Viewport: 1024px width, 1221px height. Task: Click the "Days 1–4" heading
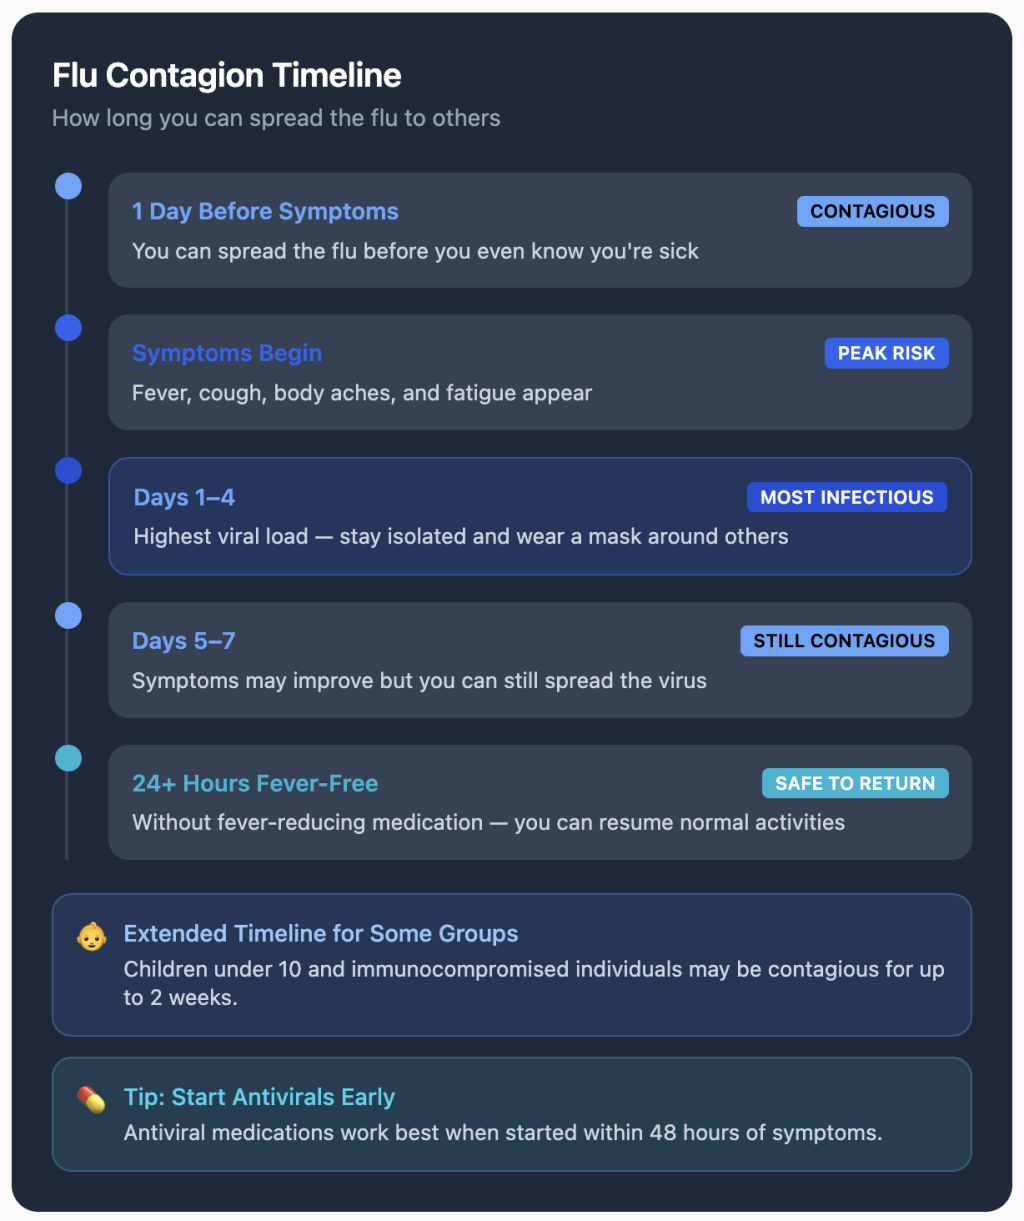pos(184,497)
